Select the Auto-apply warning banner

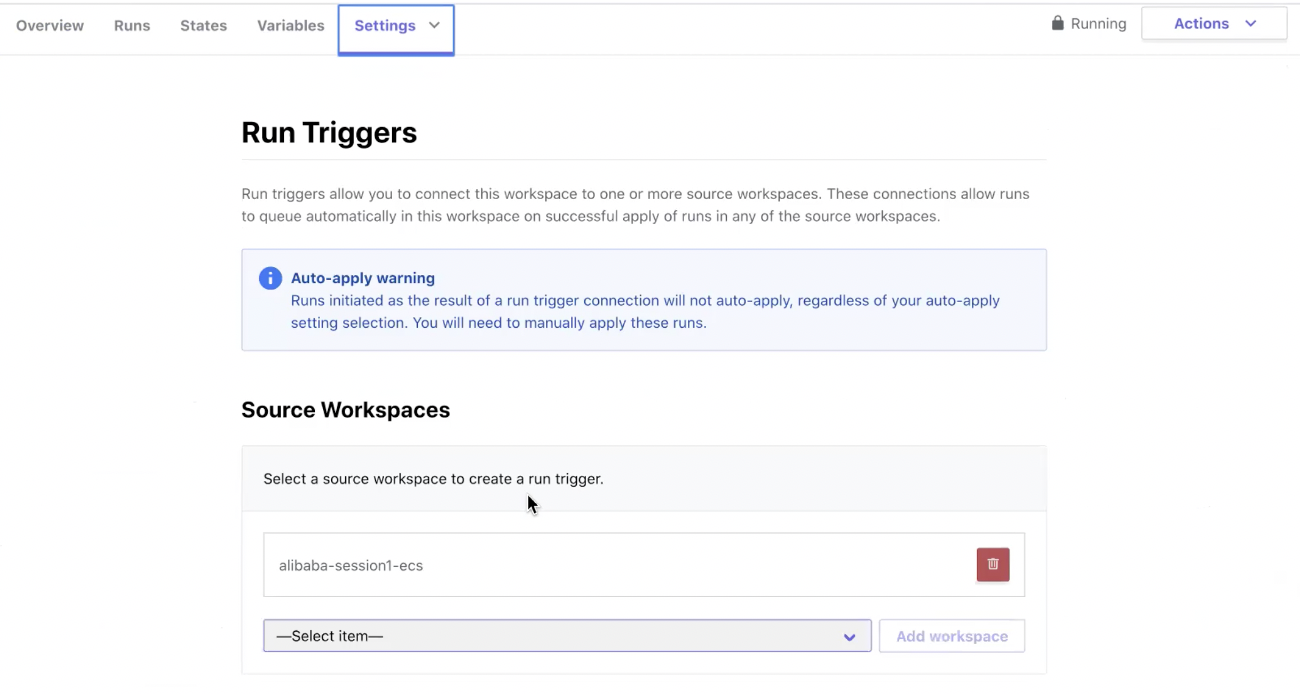pos(643,299)
